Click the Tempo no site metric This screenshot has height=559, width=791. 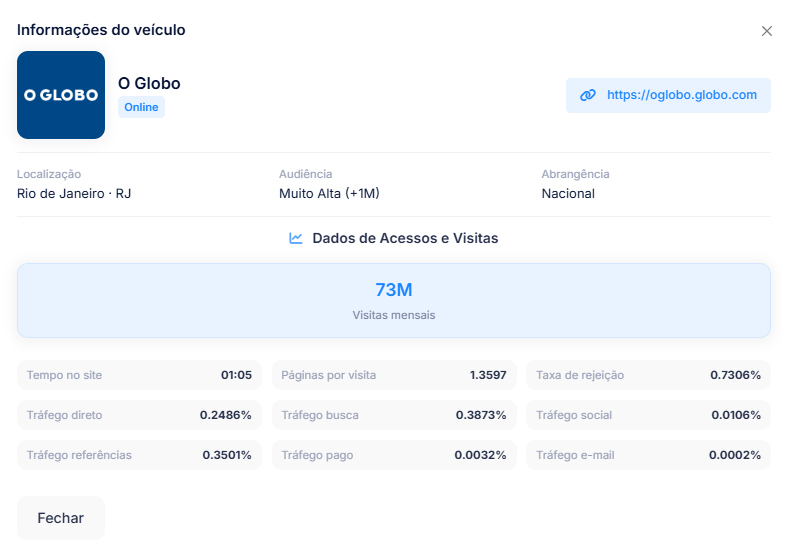coord(139,375)
